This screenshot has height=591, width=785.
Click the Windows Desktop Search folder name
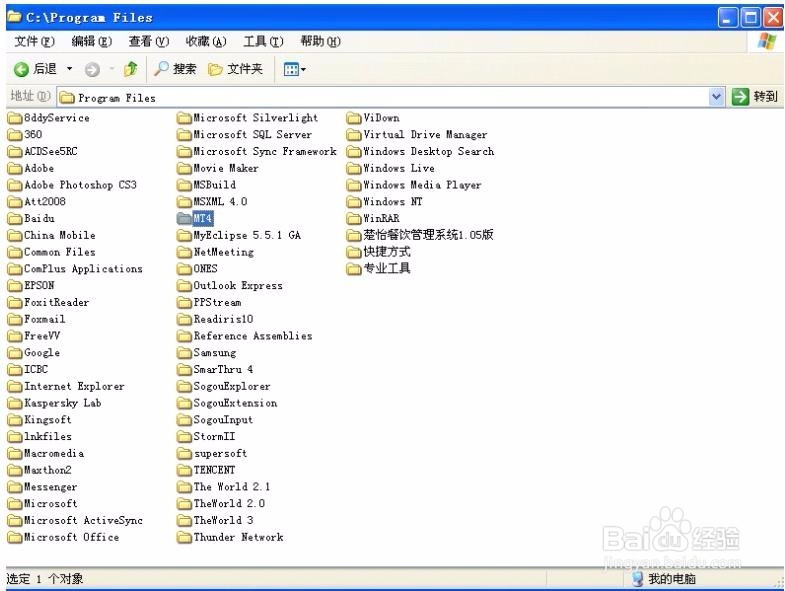[x=429, y=151]
